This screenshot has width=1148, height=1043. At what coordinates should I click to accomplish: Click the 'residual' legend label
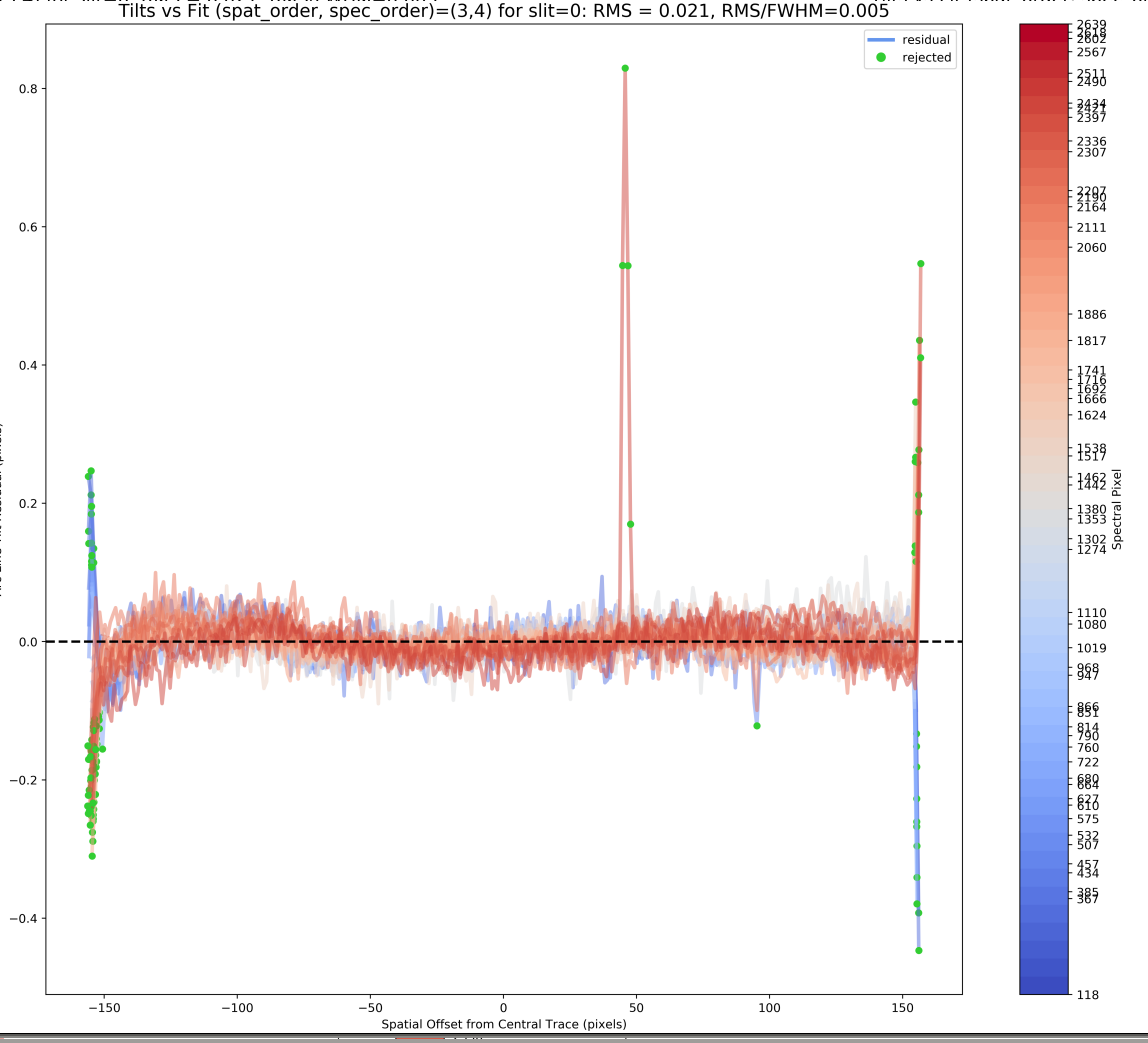(926, 40)
